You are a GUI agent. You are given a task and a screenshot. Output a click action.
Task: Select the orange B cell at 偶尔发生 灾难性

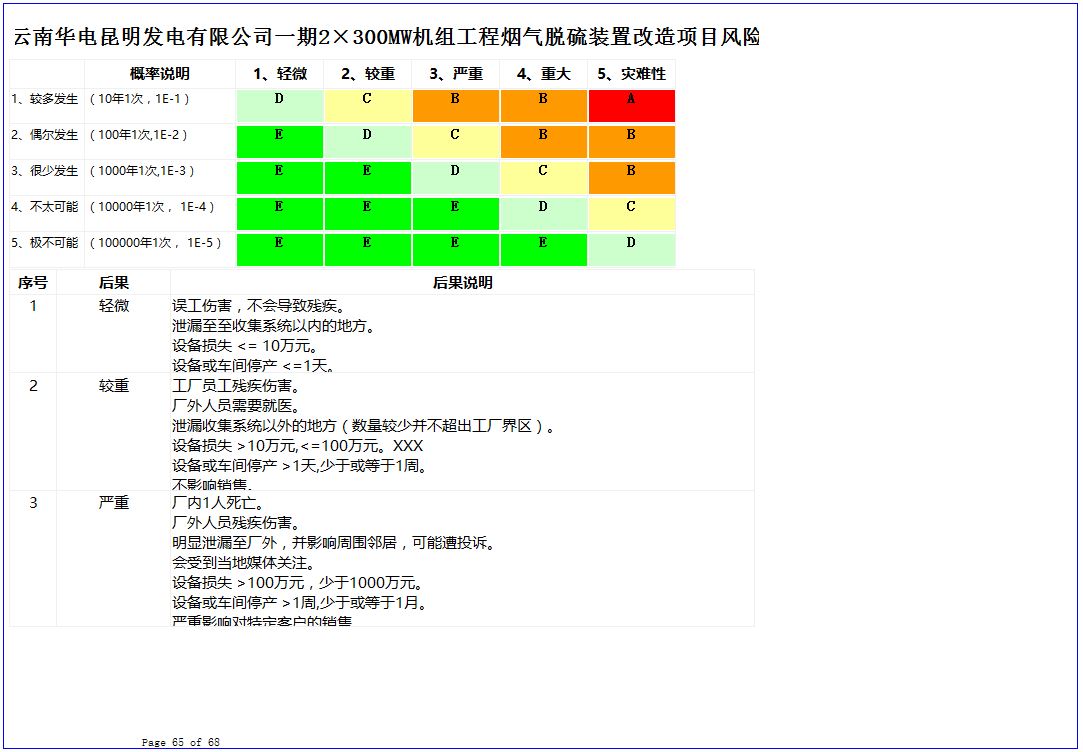(x=631, y=142)
